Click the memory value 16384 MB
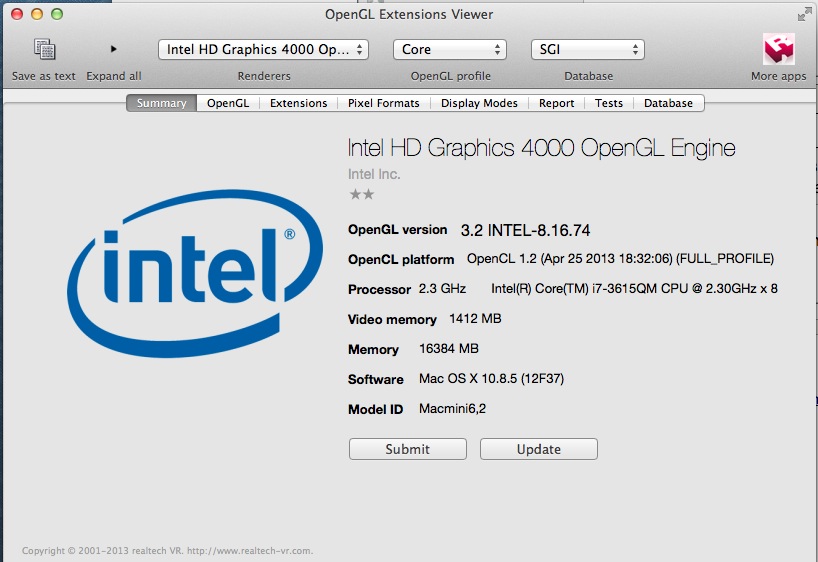Viewport: 818px width, 562px height. [449, 349]
